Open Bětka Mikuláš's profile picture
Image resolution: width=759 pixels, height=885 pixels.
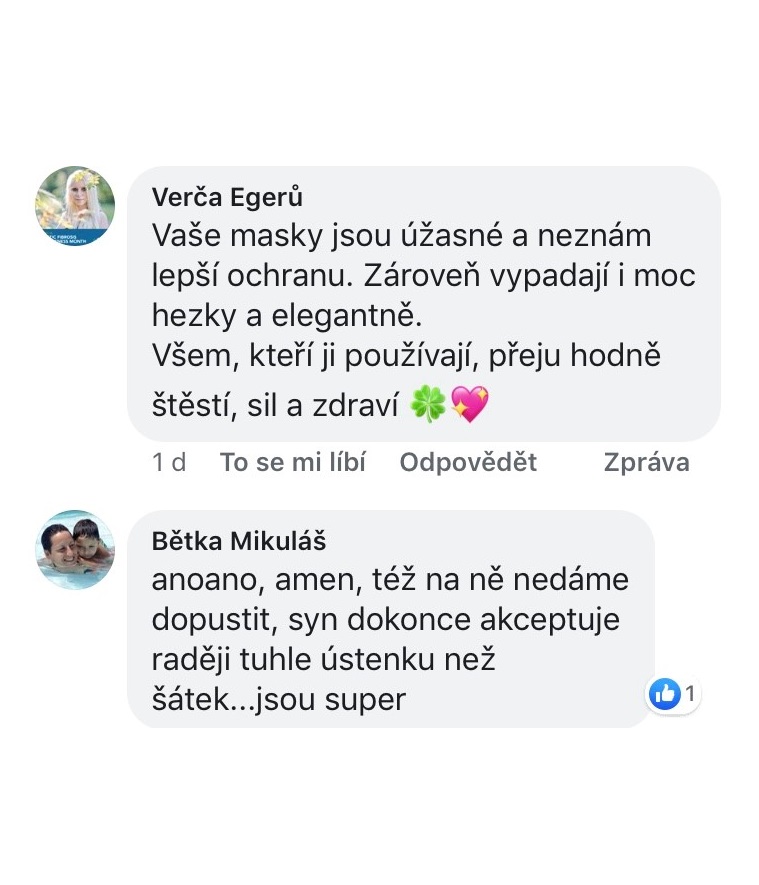pos(75,550)
